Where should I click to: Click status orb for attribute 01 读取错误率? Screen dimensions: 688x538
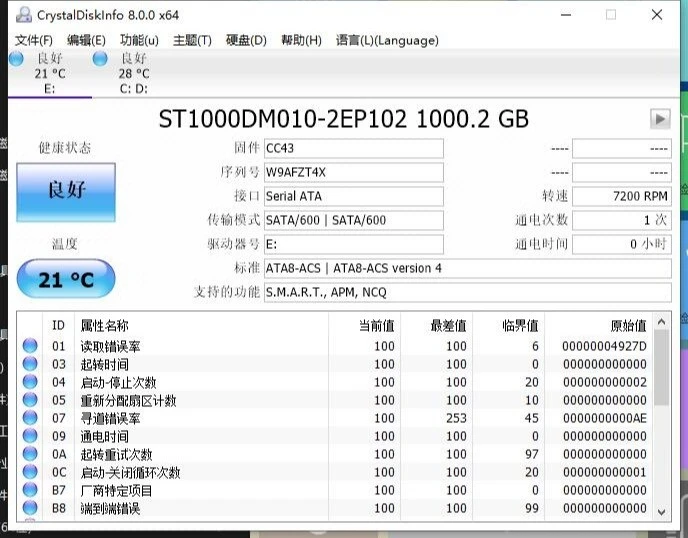tap(30, 346)
